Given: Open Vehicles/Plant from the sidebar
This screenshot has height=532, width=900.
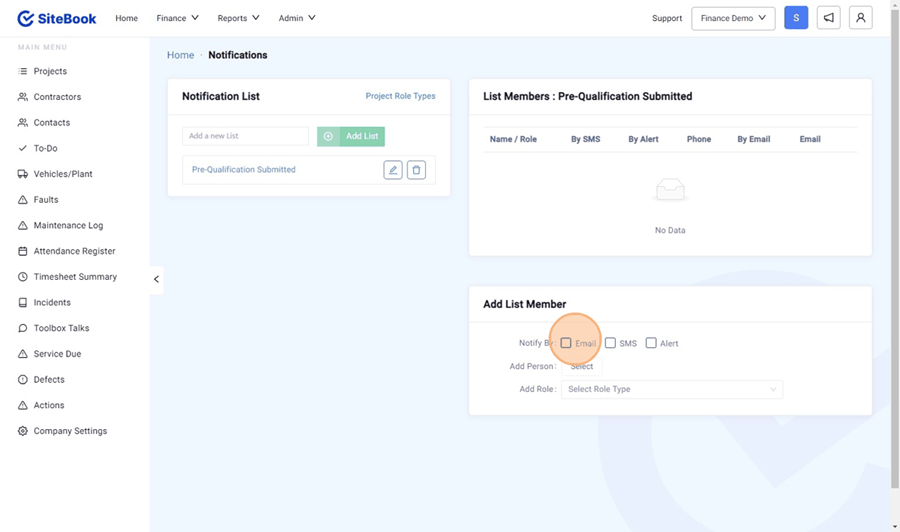Looking at the screenshot, I should click(x=62, y=174).
